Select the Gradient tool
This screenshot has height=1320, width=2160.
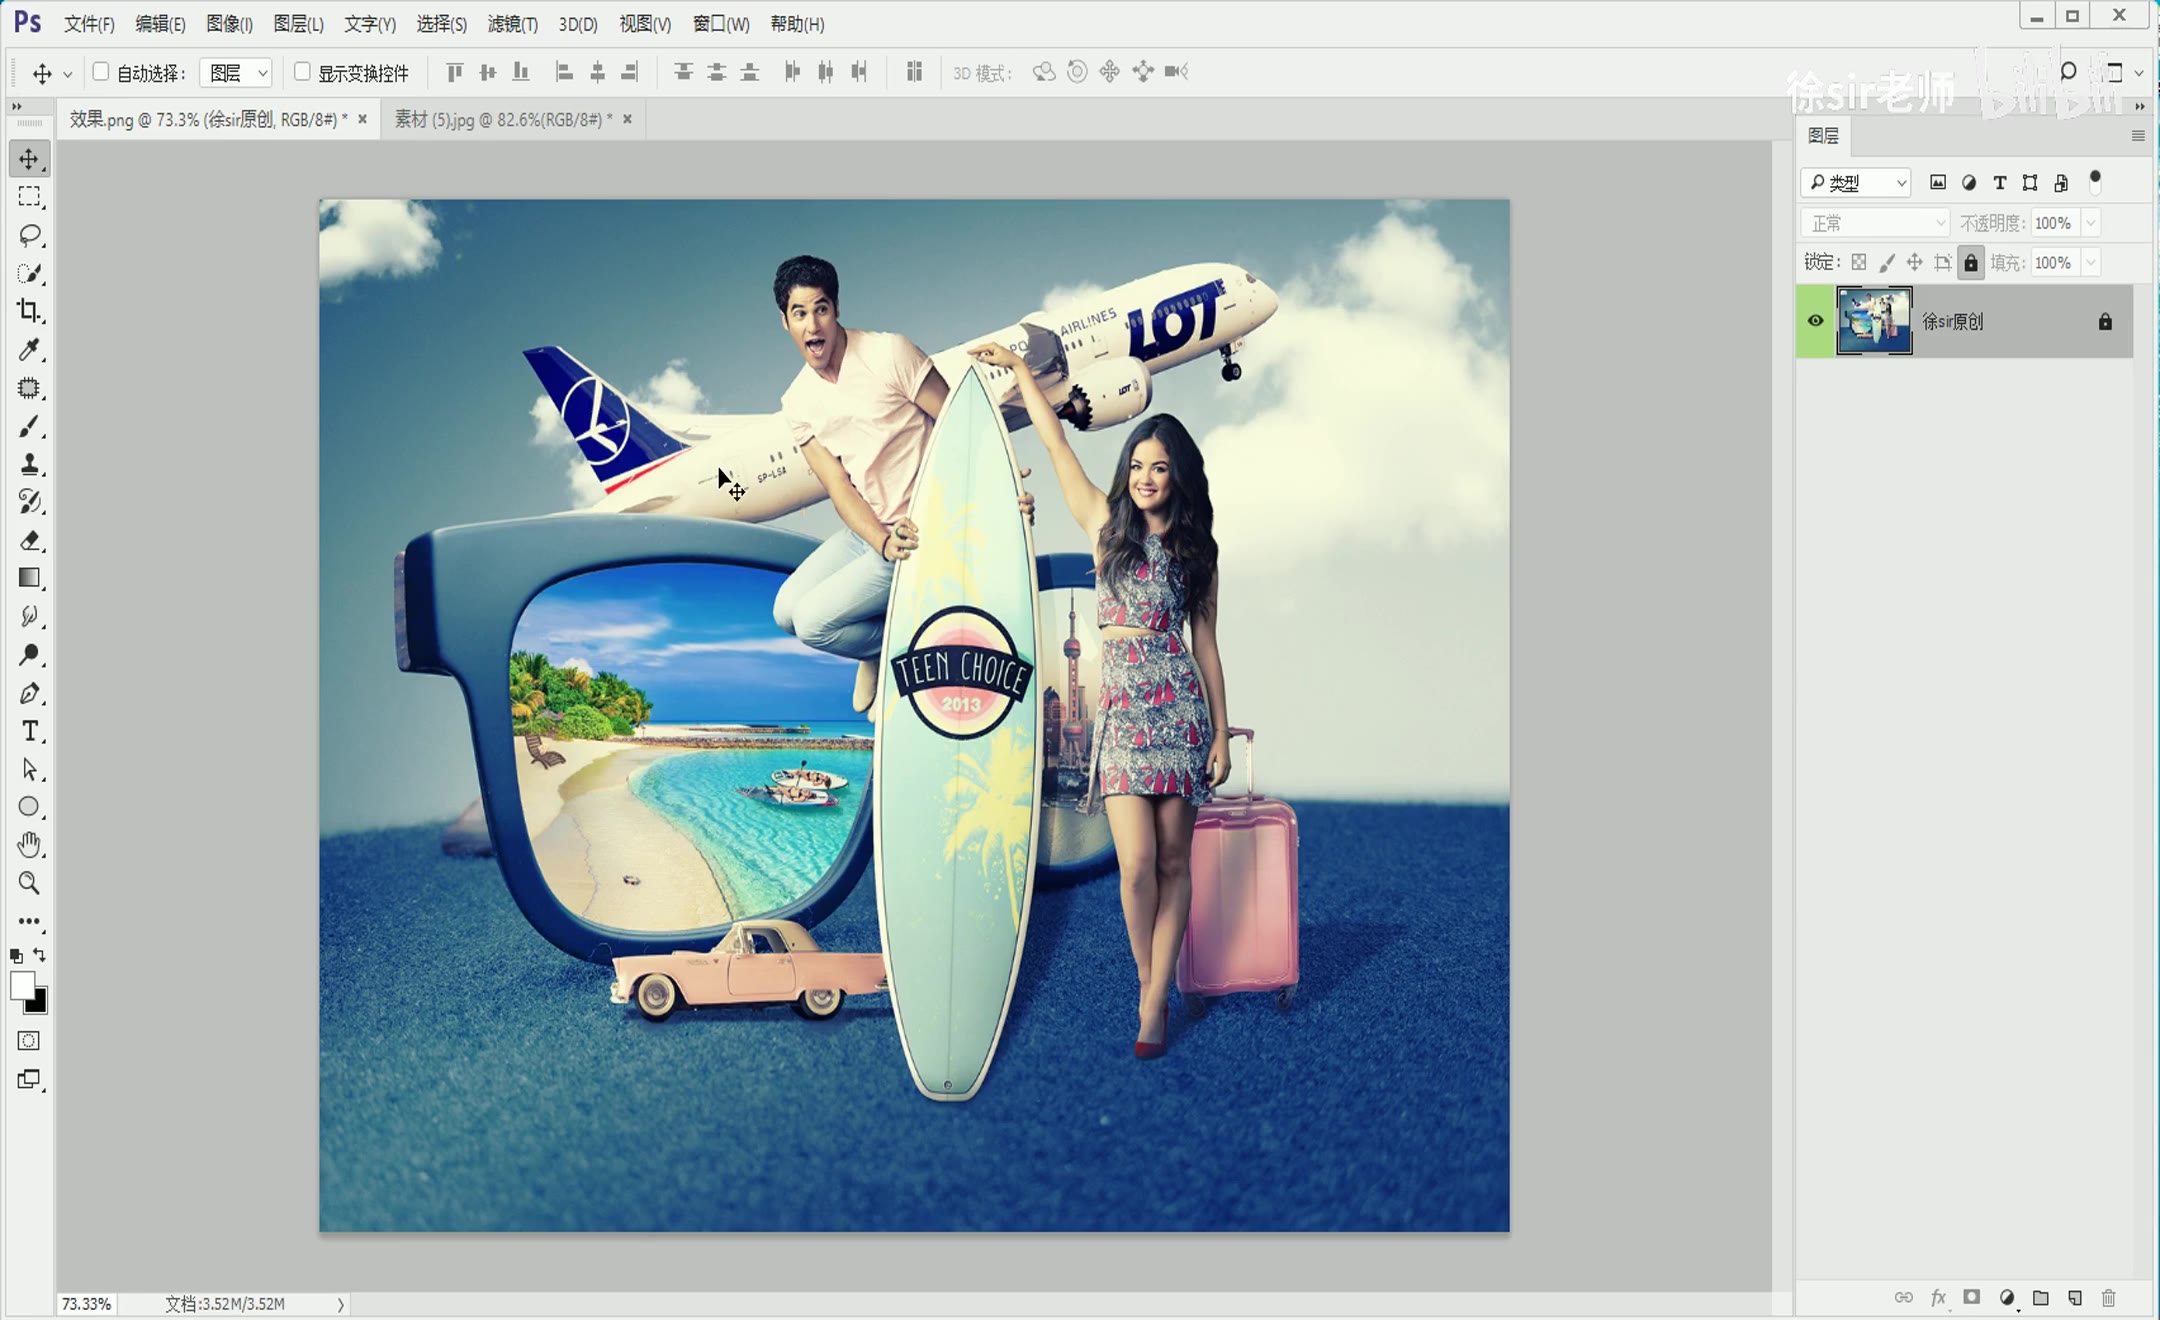[29, 578]
